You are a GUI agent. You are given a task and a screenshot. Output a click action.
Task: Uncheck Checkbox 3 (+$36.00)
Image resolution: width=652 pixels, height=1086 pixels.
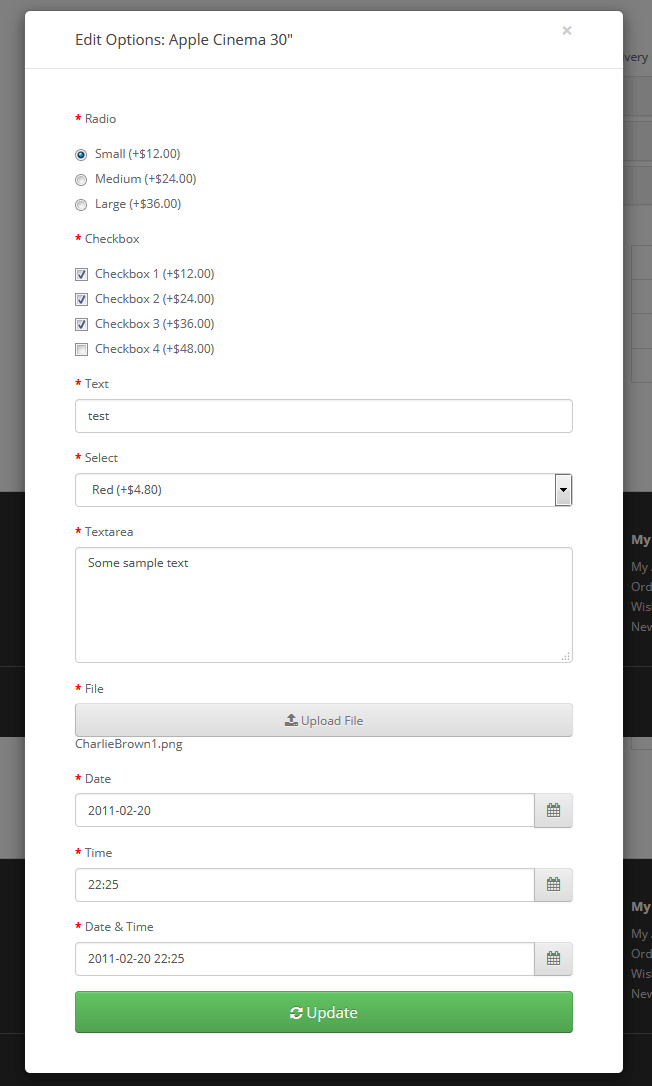tap(81, 324)
